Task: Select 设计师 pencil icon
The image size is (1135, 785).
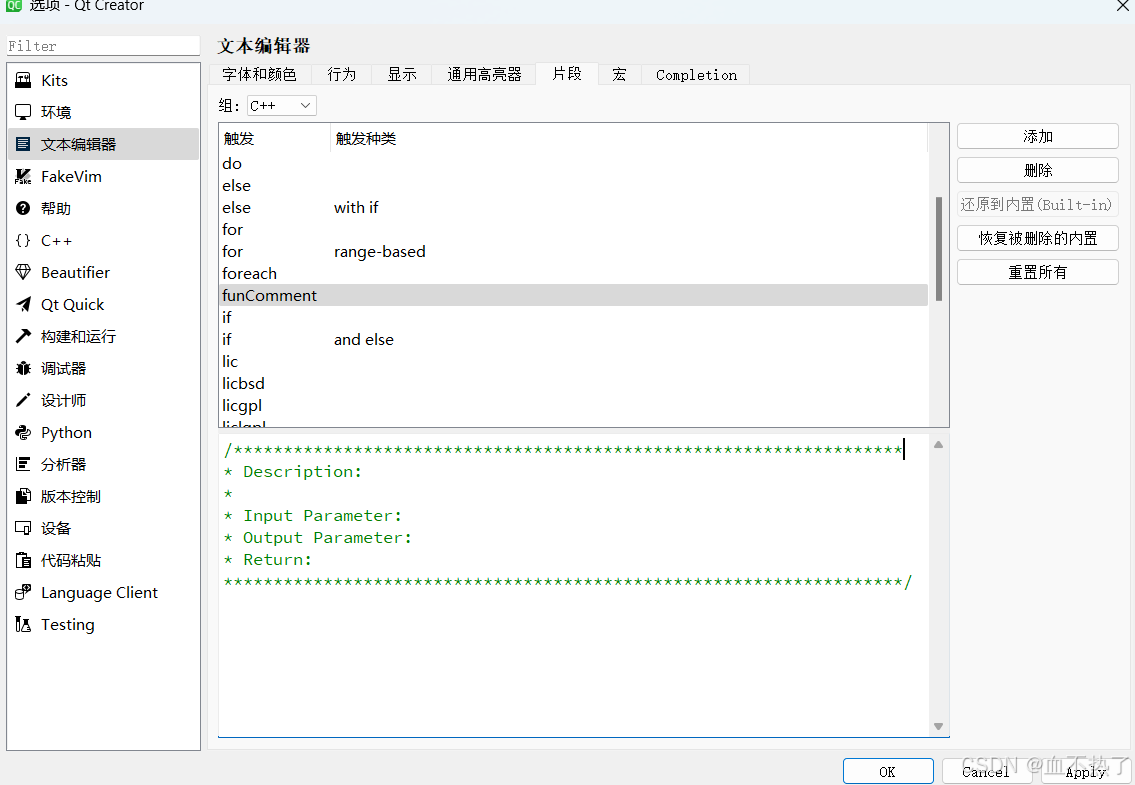Action: (x=23, y=400)
